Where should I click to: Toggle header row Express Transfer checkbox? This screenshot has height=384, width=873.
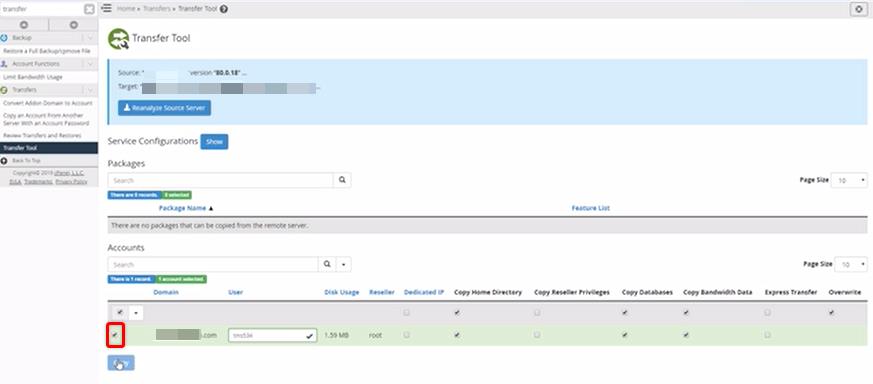pos(767,313)
